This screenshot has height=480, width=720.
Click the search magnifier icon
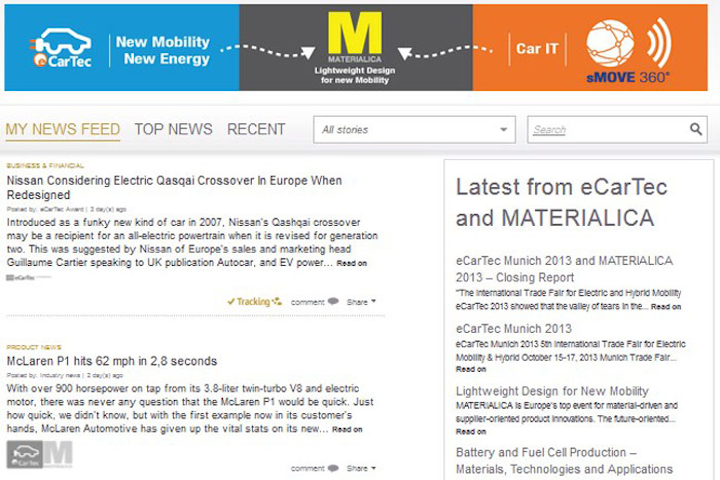(696, 129)
